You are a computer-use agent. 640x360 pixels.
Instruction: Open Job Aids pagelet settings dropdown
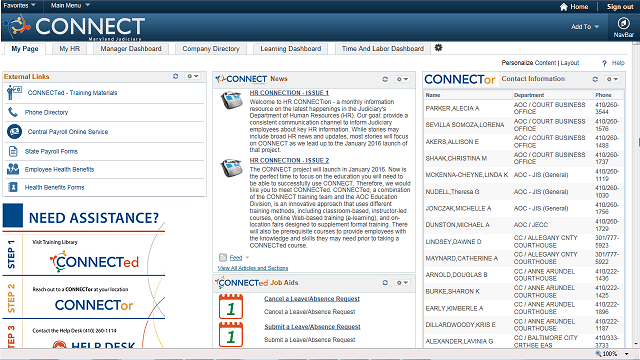coord(402,282)
